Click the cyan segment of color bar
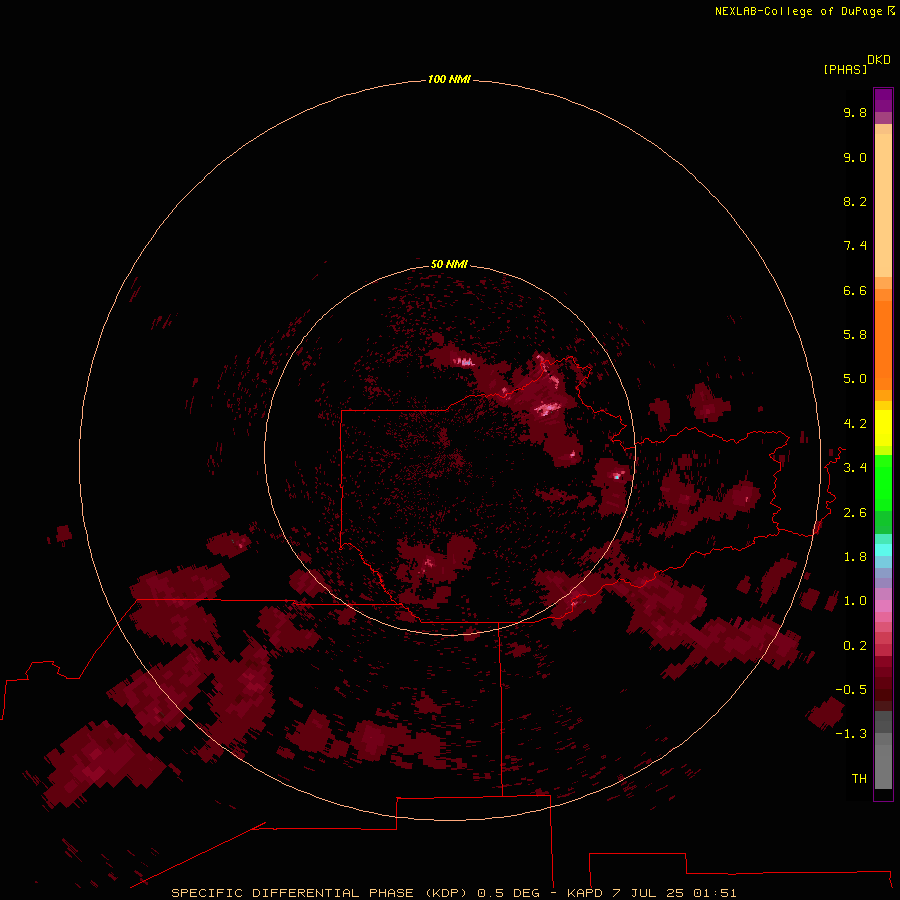 pos(883,550)
